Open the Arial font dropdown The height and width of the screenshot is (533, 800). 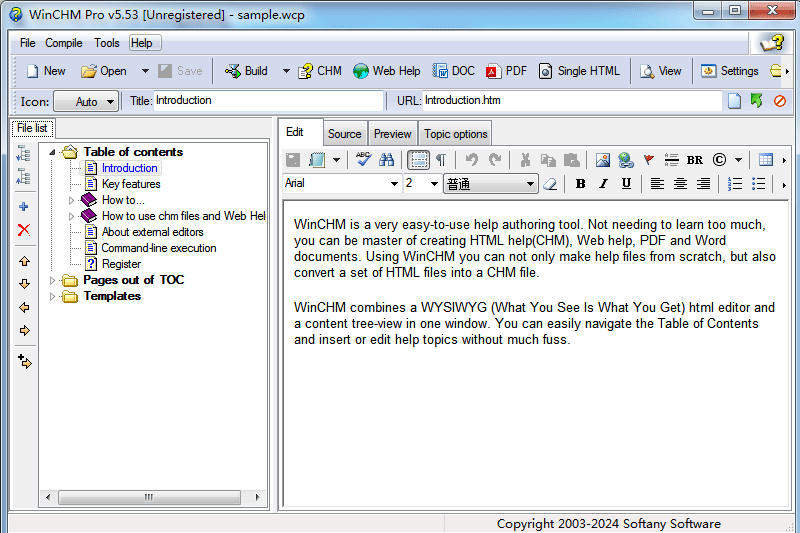point(394,184)
